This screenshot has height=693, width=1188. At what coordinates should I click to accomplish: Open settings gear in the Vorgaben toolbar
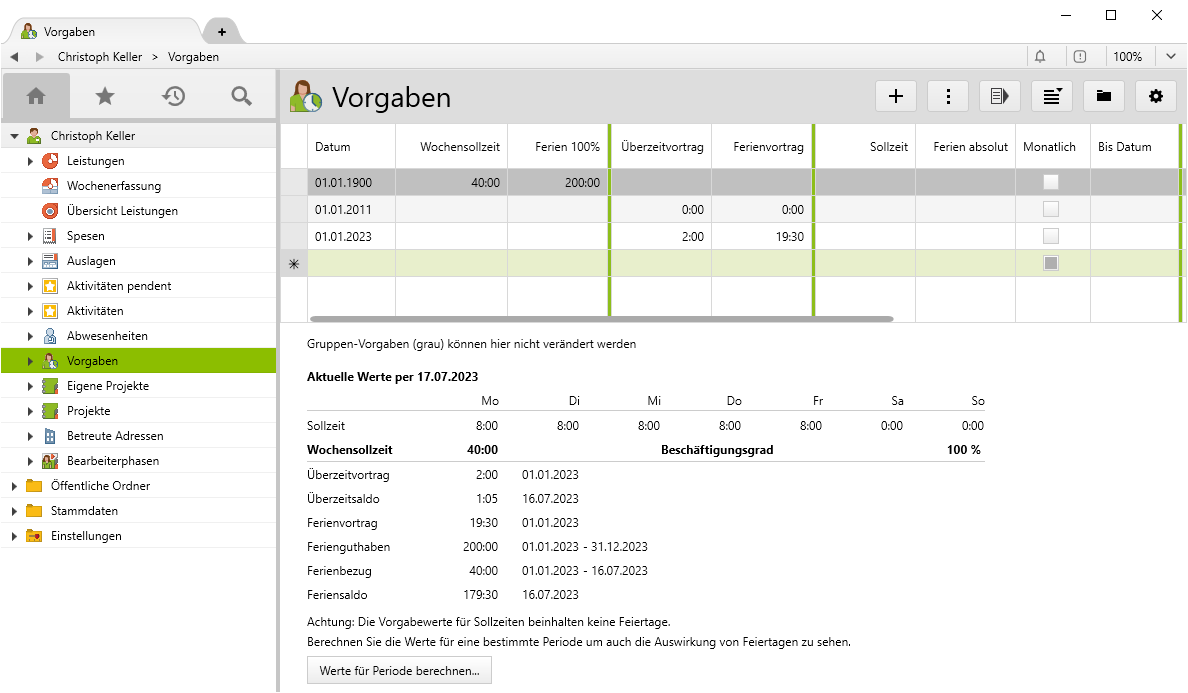click(1156, 96)
